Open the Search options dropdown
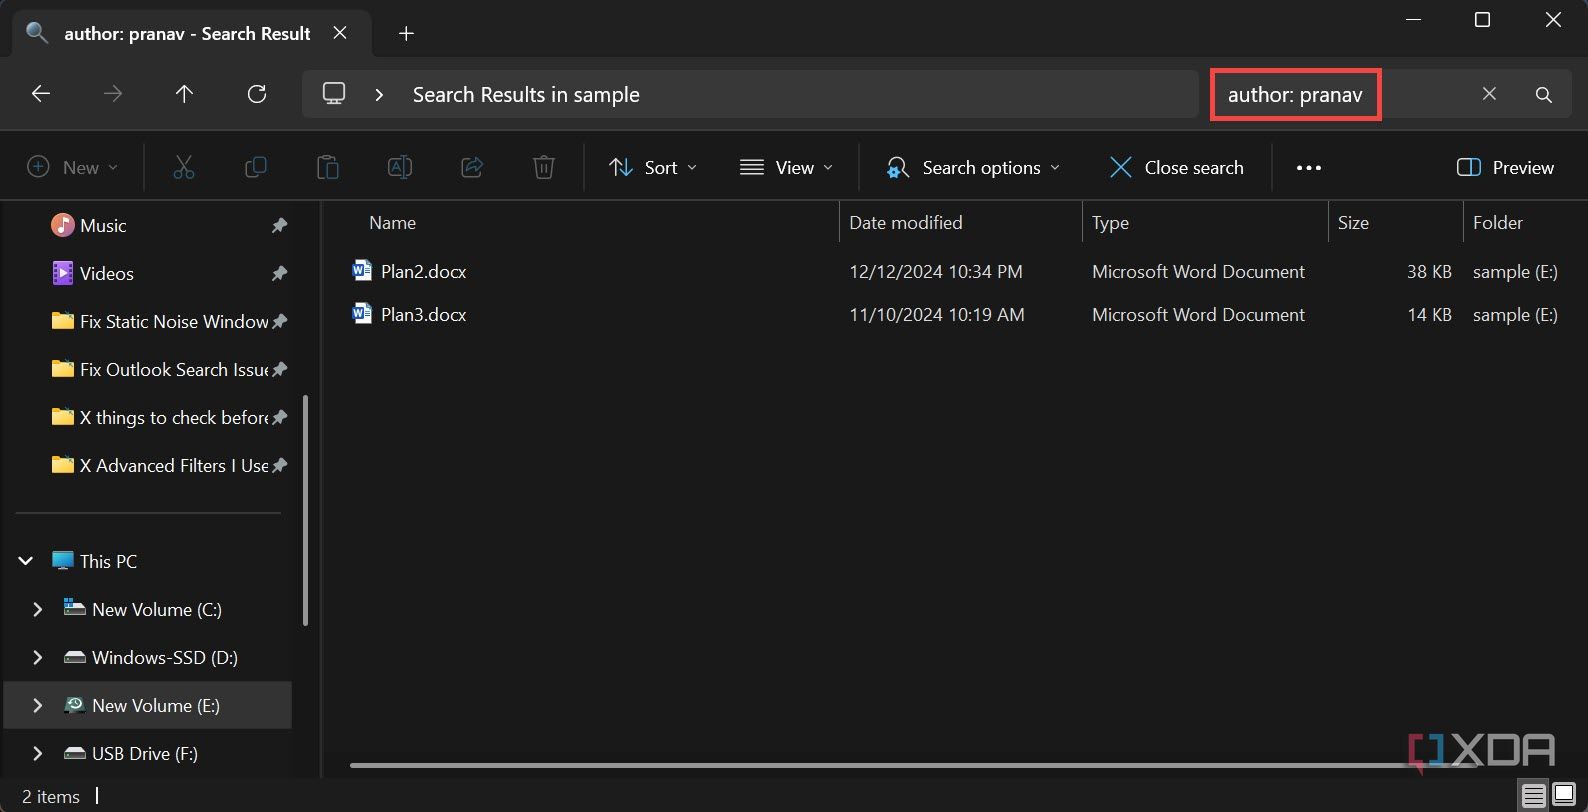 (x=973, y=167)
